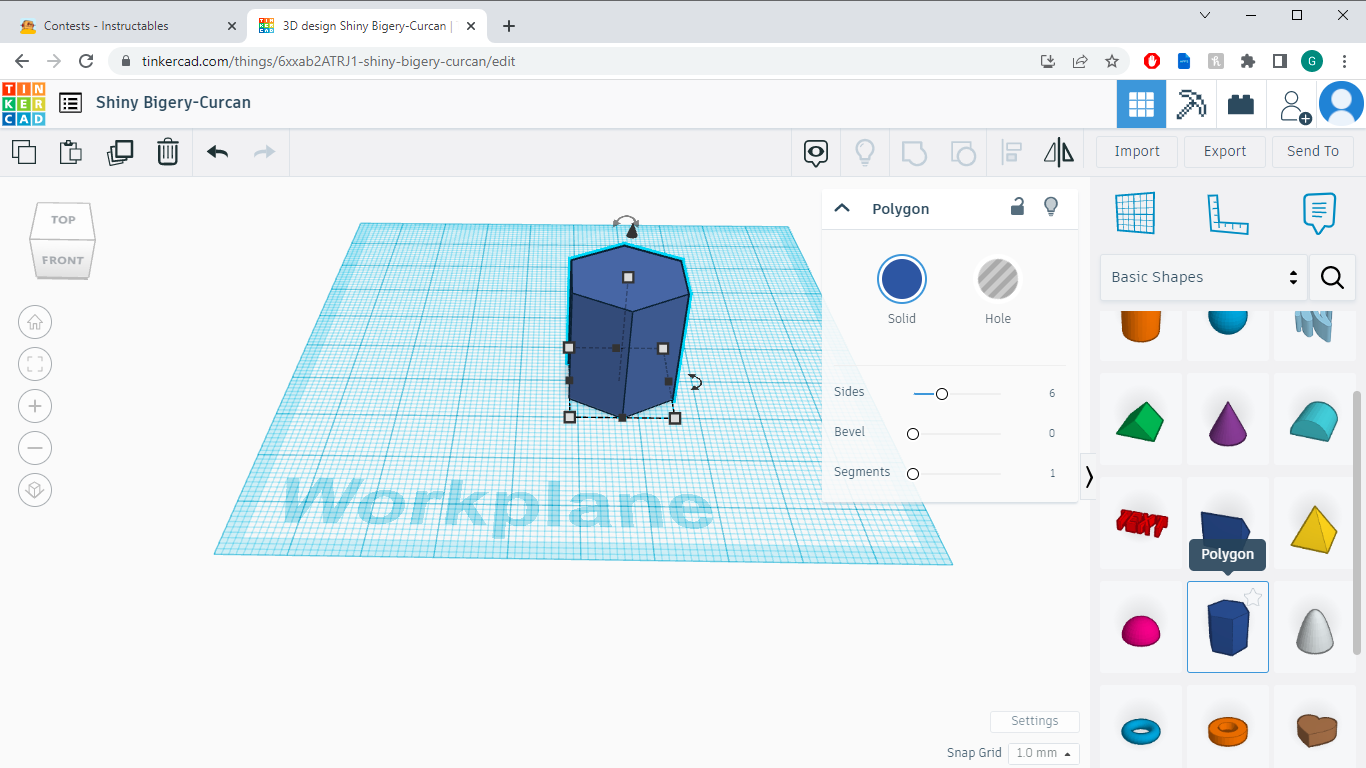1366x768 pixels.
Task: Select the Notes tool icon
Action: point(1319,213)
